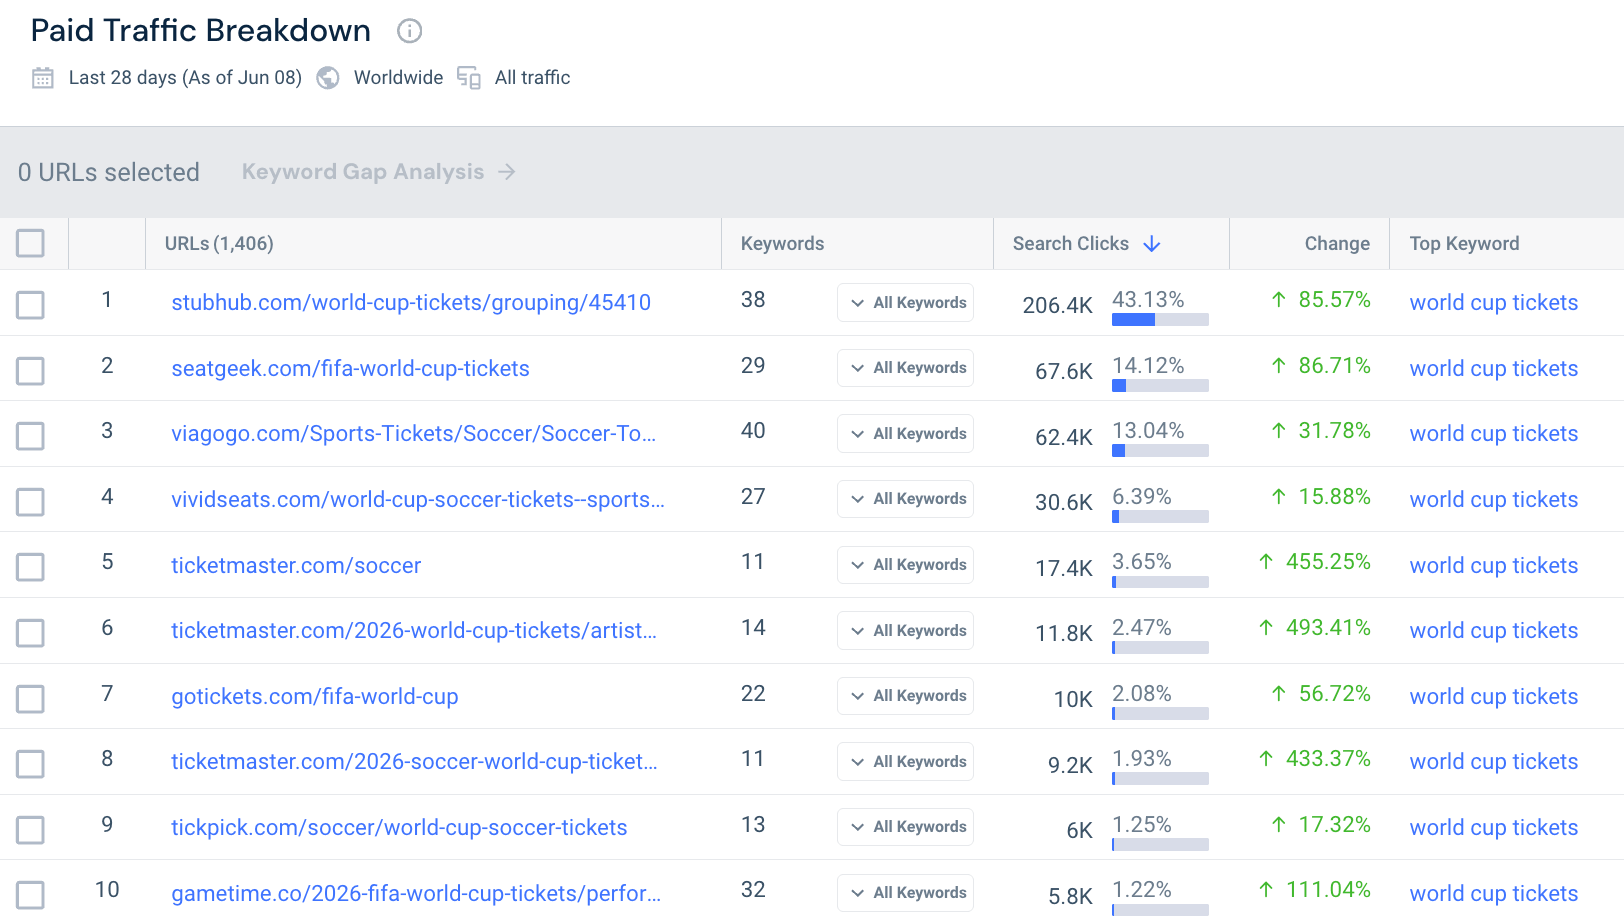
Task: Click the 455.25% change value
Action: click(1328, 562)
